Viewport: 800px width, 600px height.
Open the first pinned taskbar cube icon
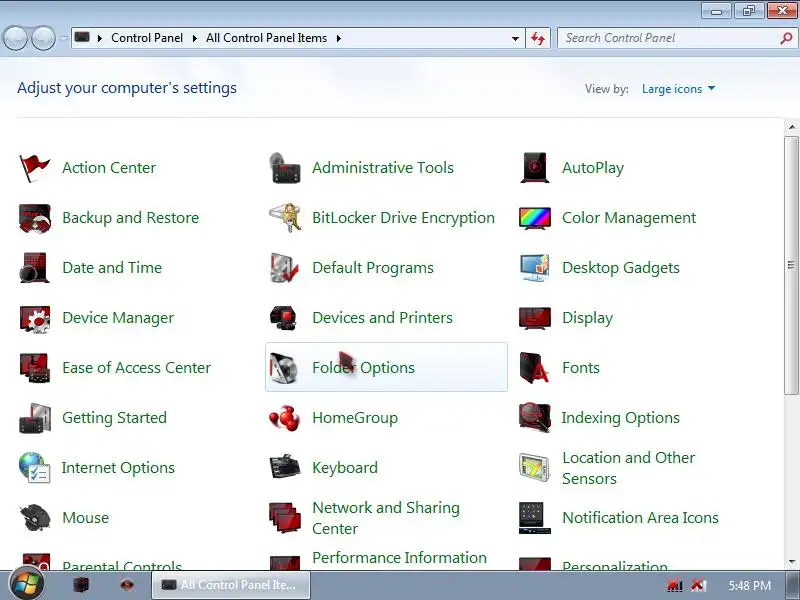click(82, 585)
